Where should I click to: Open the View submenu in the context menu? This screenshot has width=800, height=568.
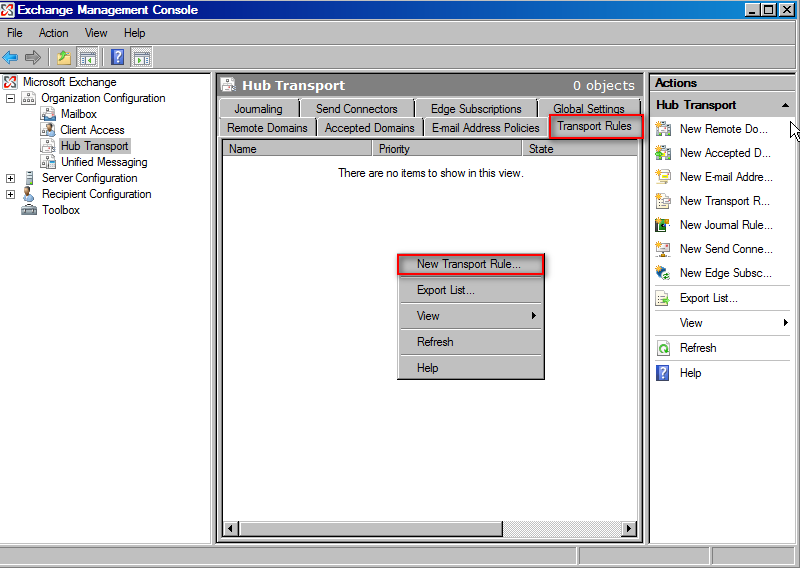click(470, 316)
